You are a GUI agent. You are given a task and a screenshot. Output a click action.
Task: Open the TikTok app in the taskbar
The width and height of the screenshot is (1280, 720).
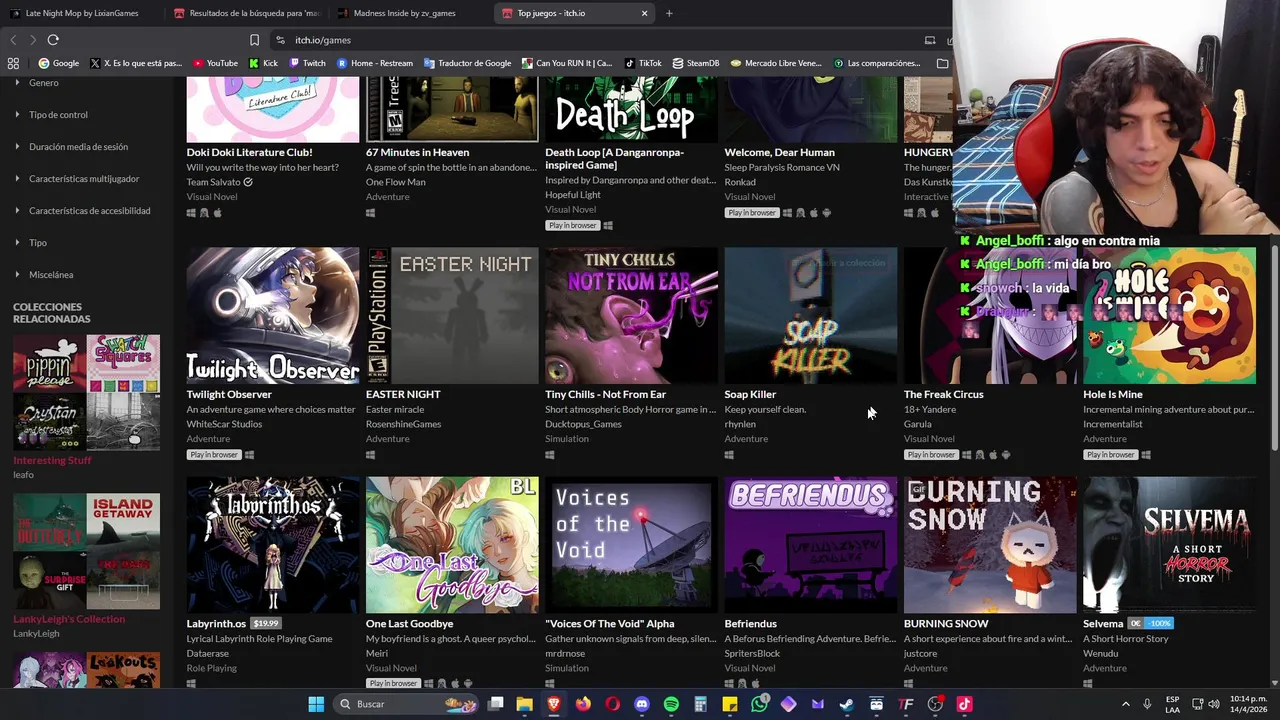point(964,704)
